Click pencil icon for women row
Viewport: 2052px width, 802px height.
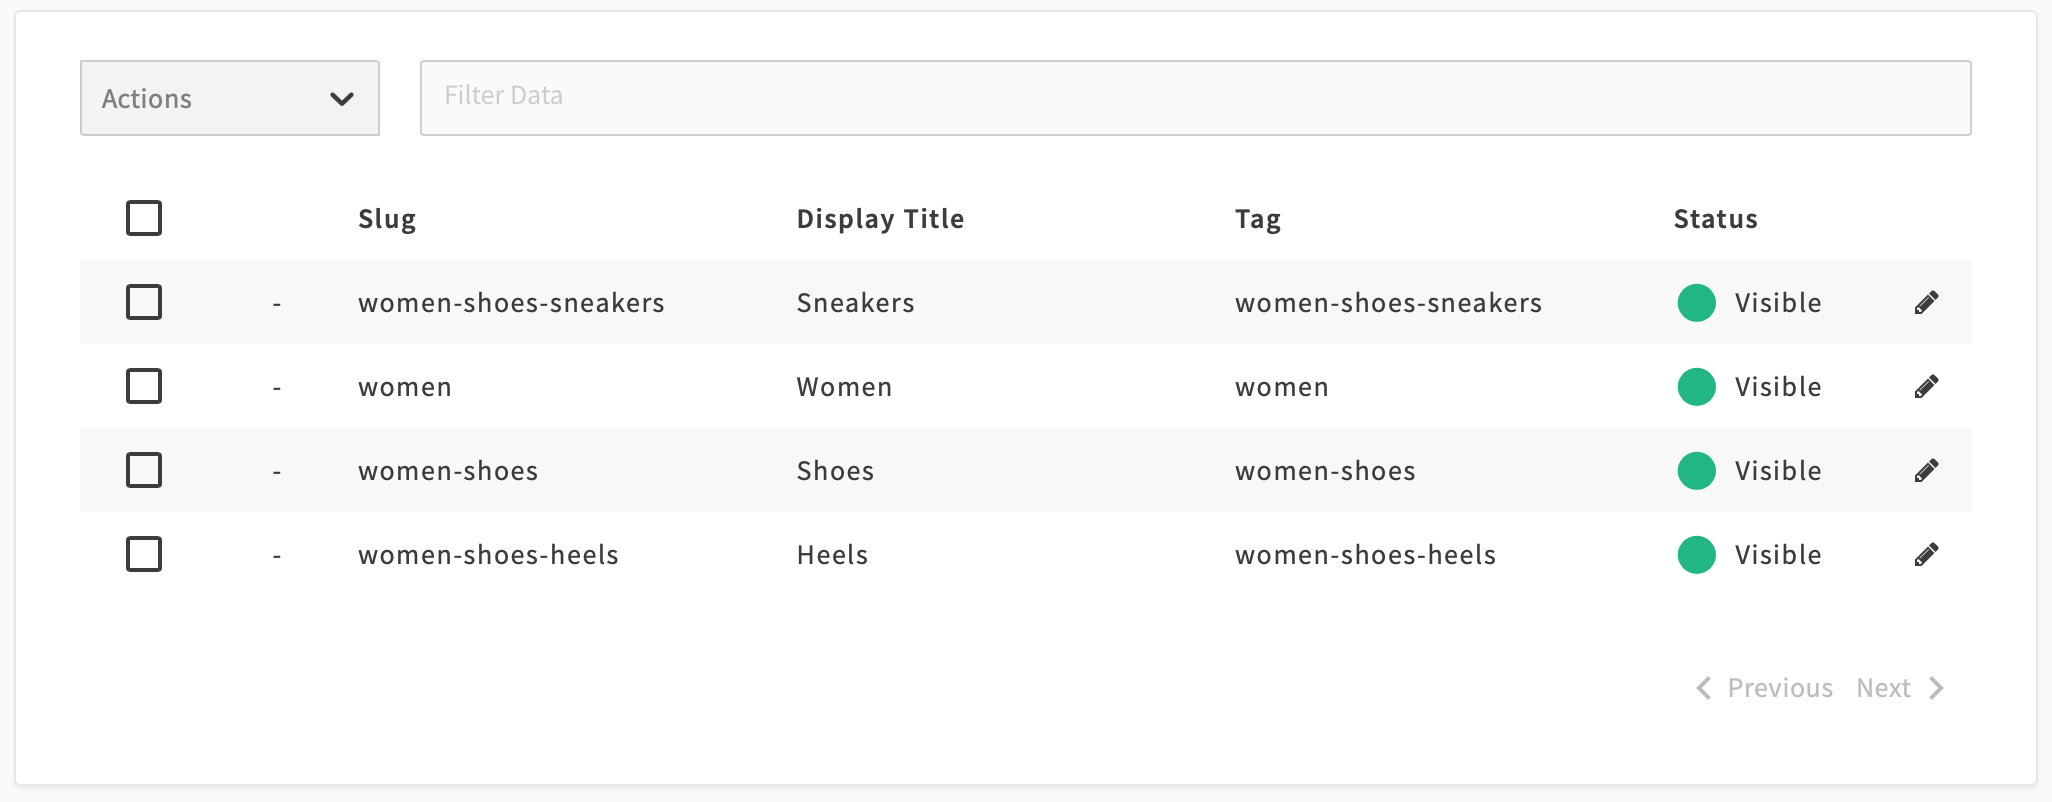coord(1926,387)
